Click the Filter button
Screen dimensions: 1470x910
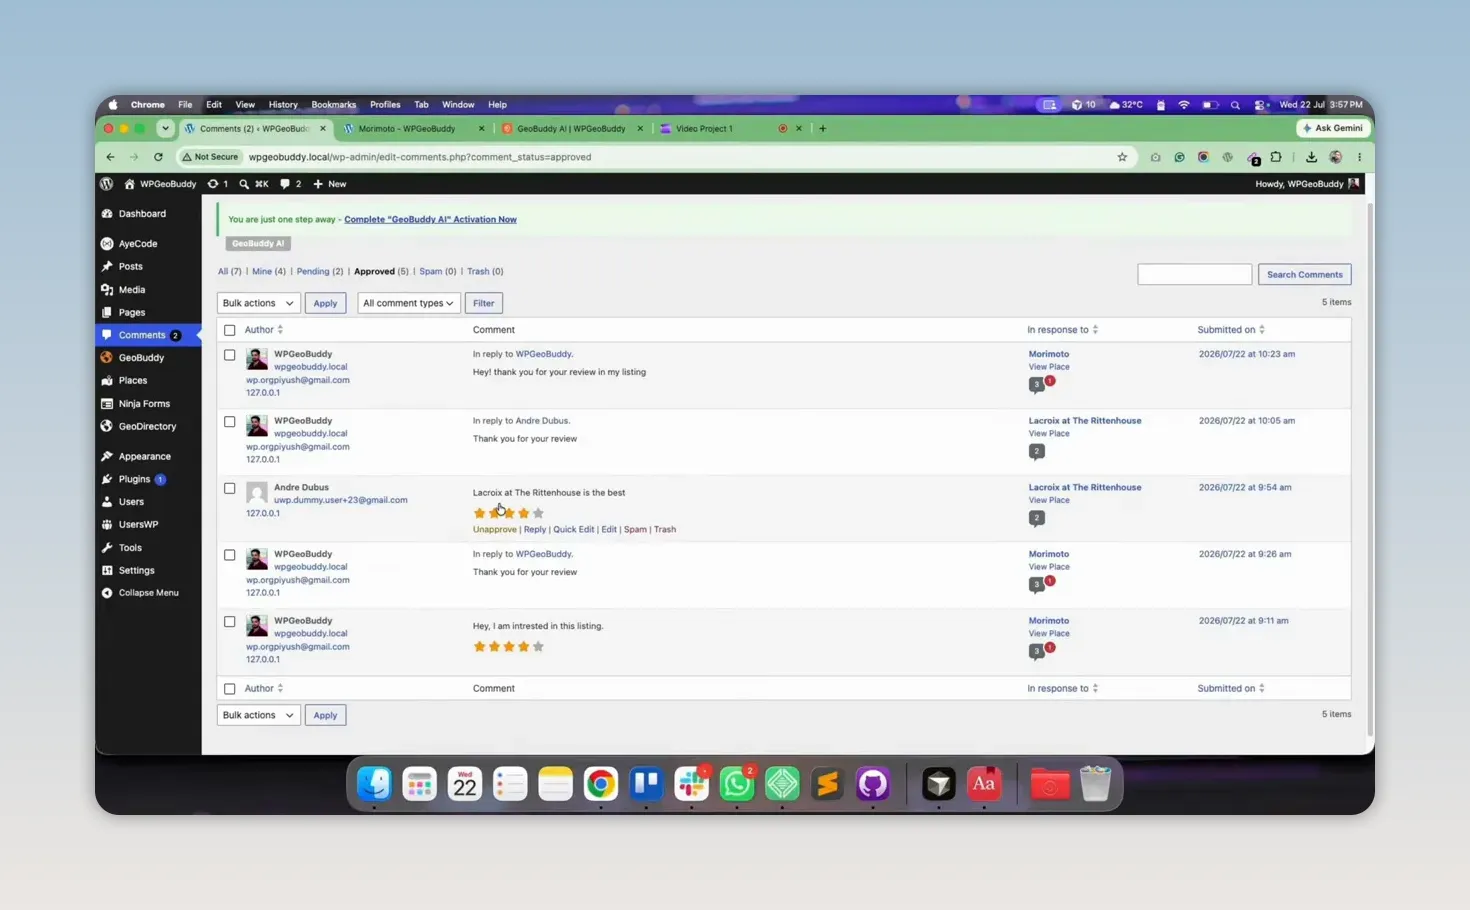(483, 303)
